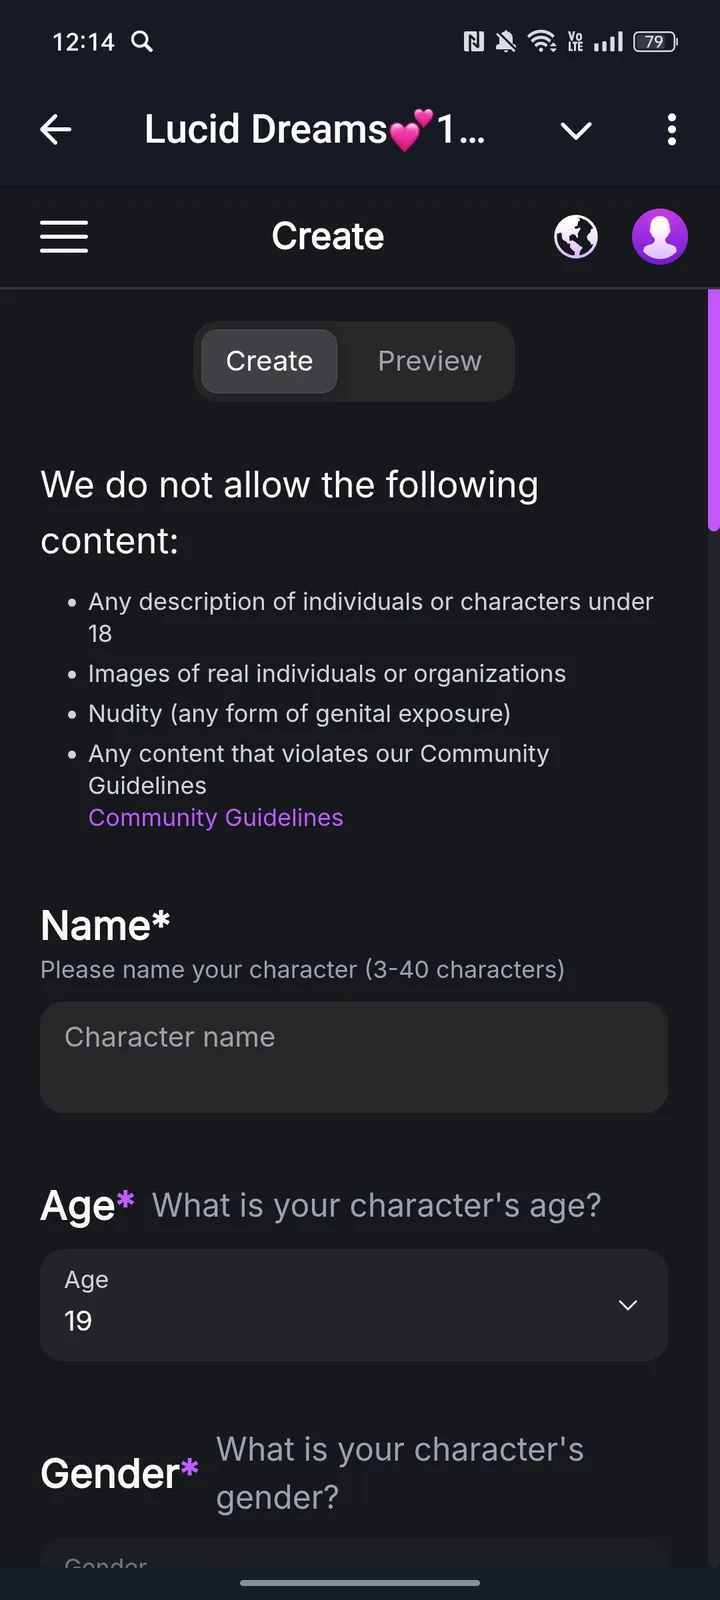Open the purple profile avatar

point(660,237)
